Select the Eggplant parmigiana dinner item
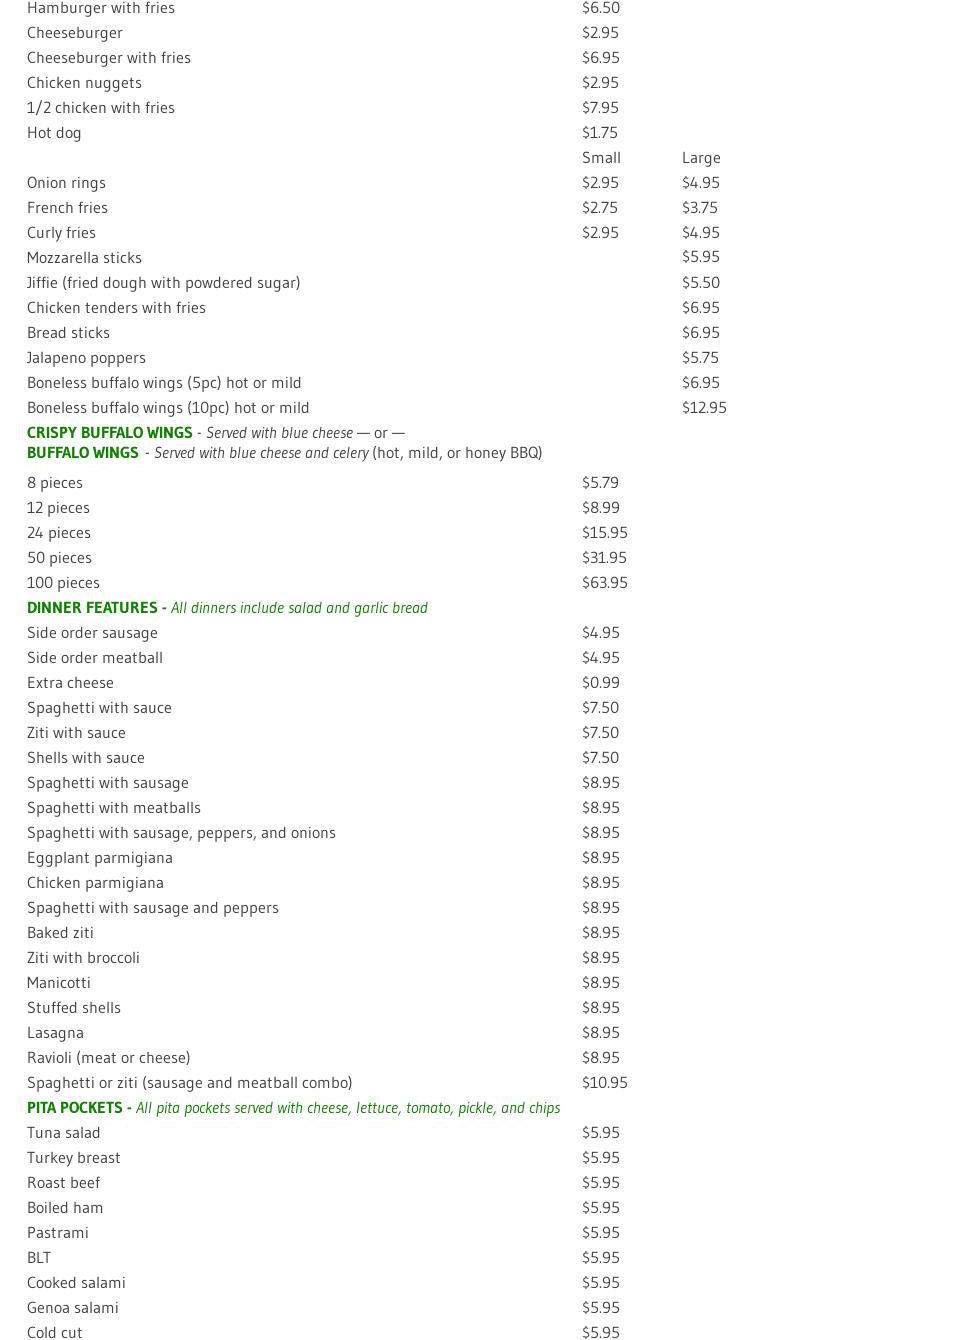980x1340 pixels. pos(100,858)
